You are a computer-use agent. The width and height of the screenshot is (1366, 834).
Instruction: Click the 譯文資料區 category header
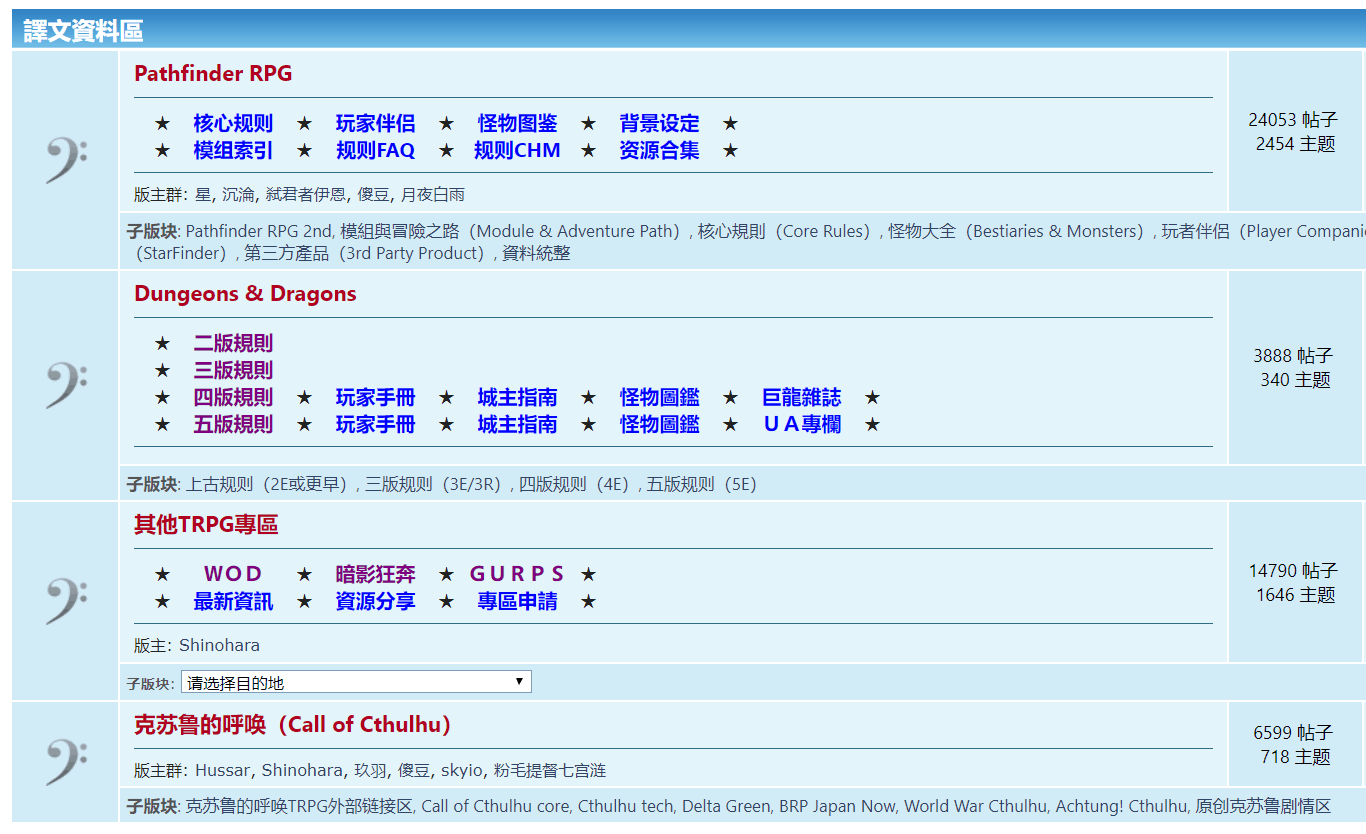point(83,31)
